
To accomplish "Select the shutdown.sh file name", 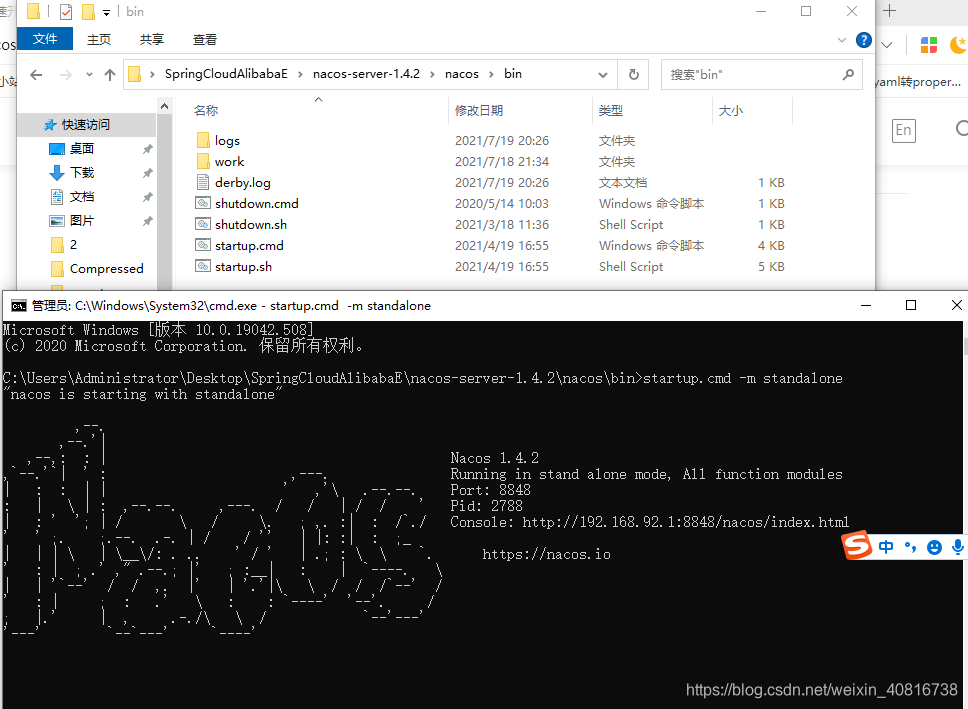I will coord(251,225).
